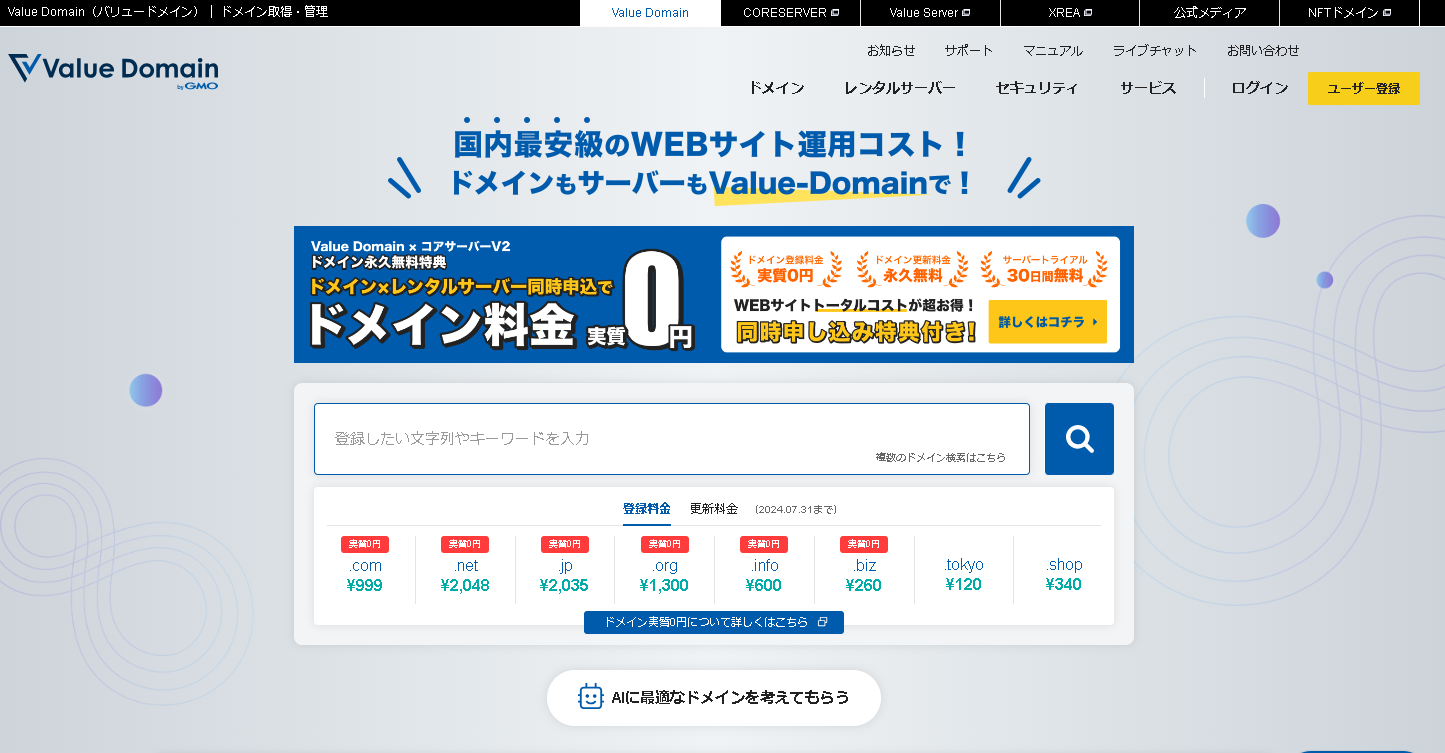
Task: Click the ドメイン料金 実質0円 promo banner
Action: (714, 294)
